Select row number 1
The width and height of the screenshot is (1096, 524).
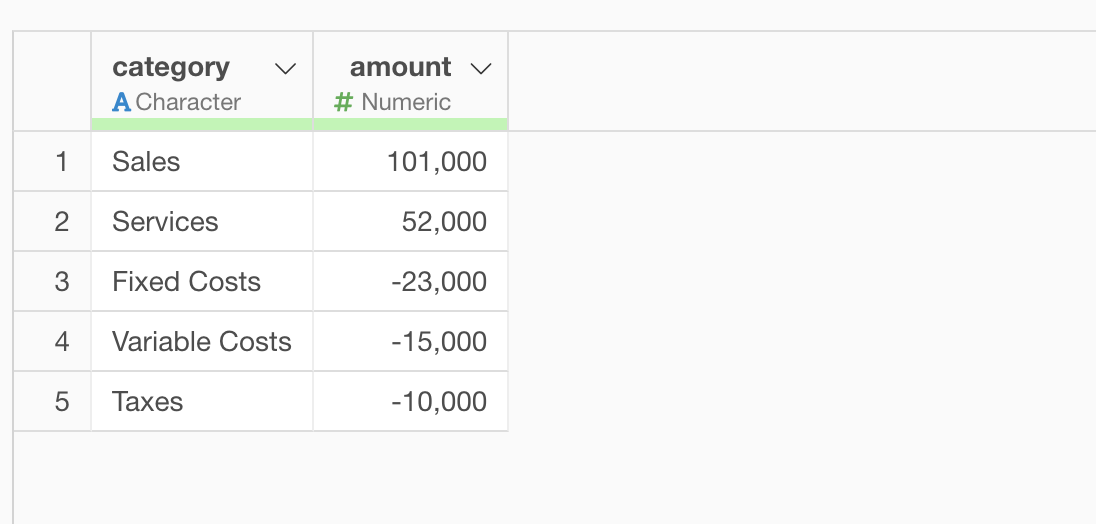(52, 161)
